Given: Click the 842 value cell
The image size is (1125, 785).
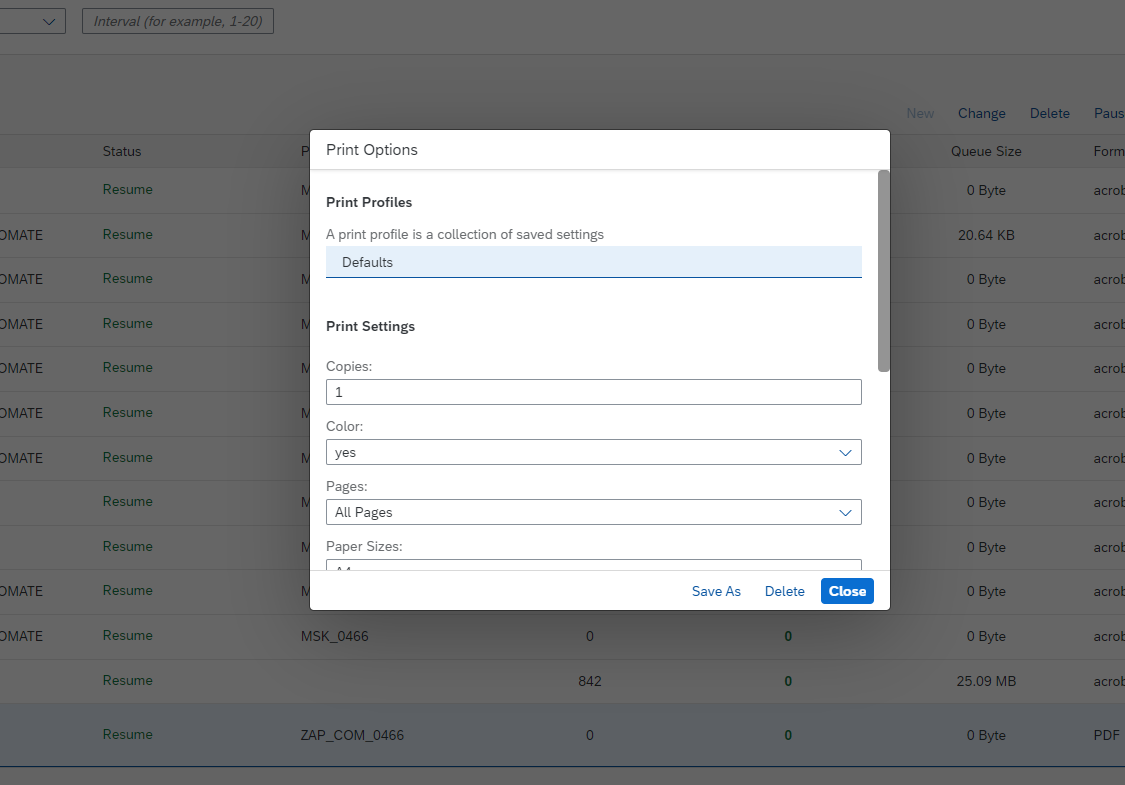Looking at the screenshot, I should click(590, 681).
